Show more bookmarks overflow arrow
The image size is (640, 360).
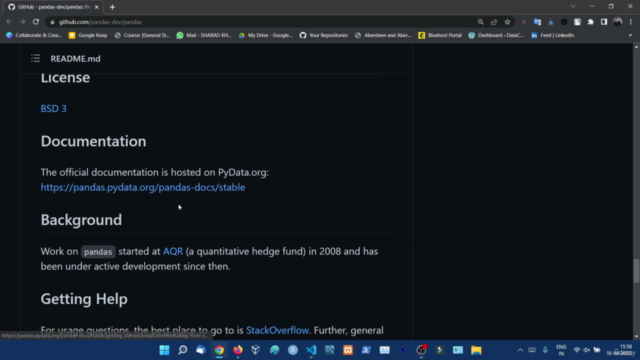click(630, 35)
